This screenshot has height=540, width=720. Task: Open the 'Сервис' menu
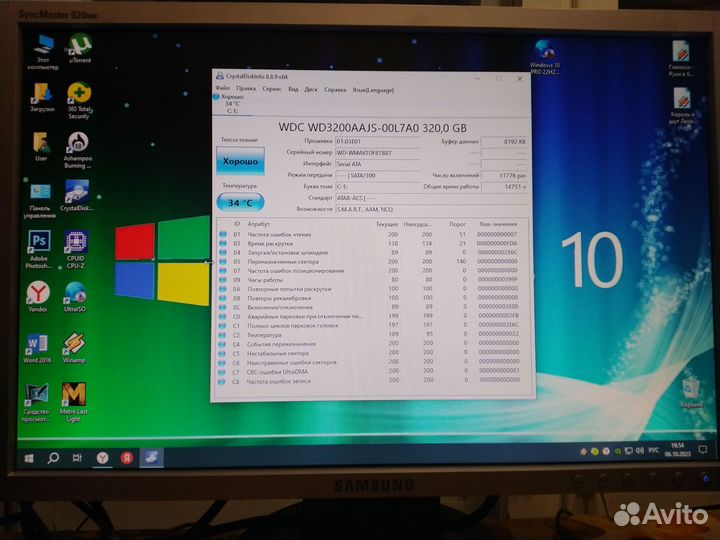click(272, 89)
